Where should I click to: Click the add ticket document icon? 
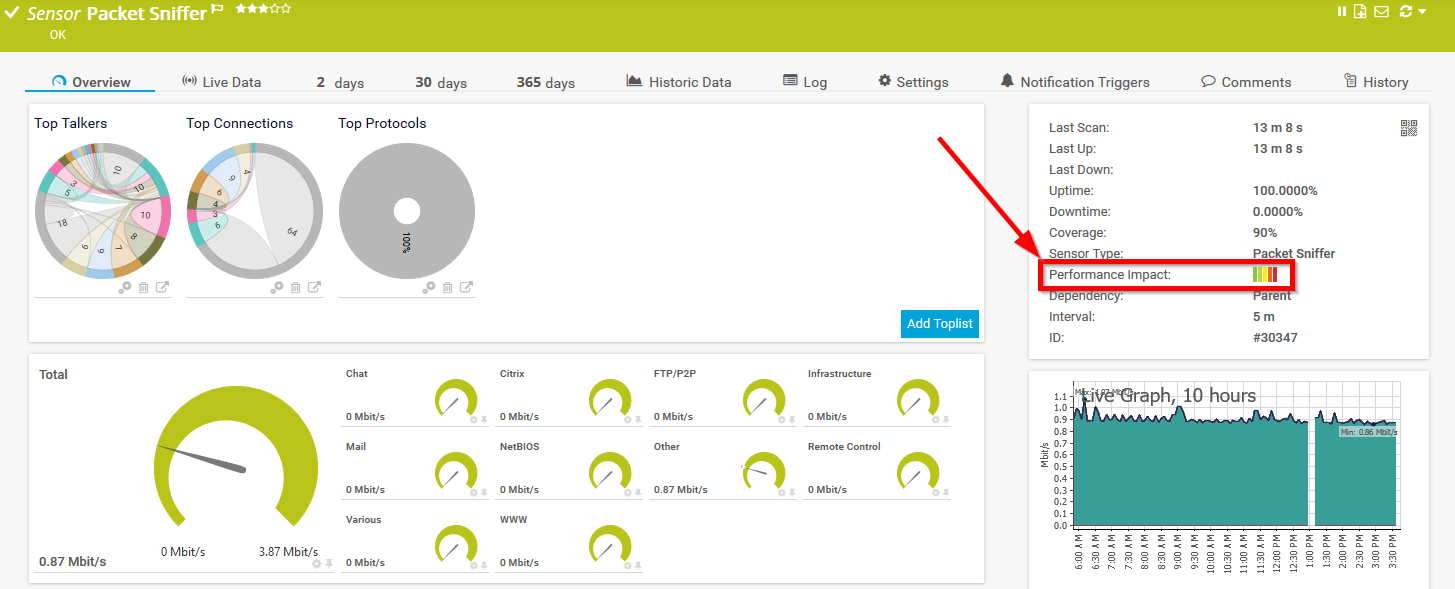(1360, 12)
